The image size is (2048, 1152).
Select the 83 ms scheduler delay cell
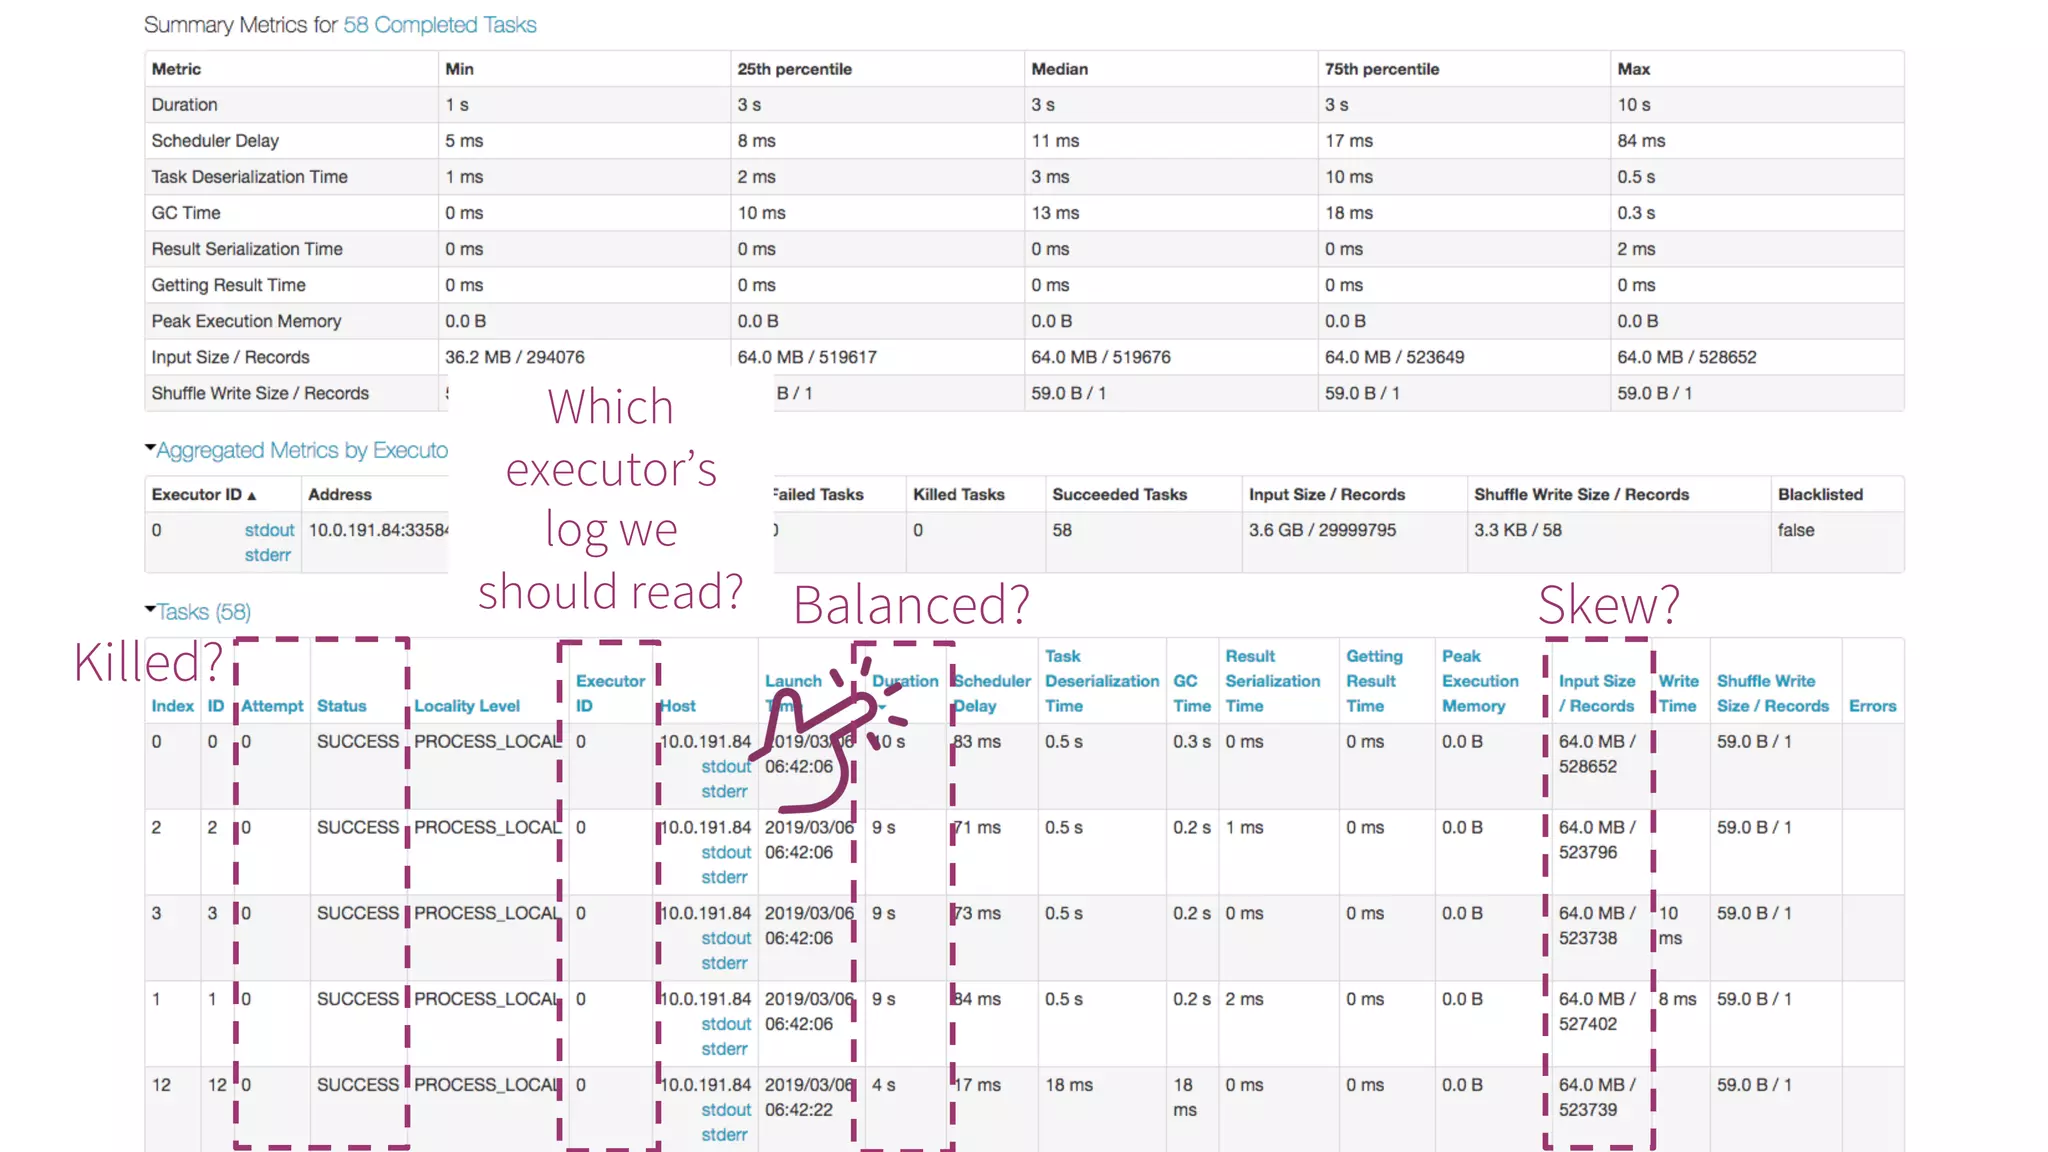(977, 742)
